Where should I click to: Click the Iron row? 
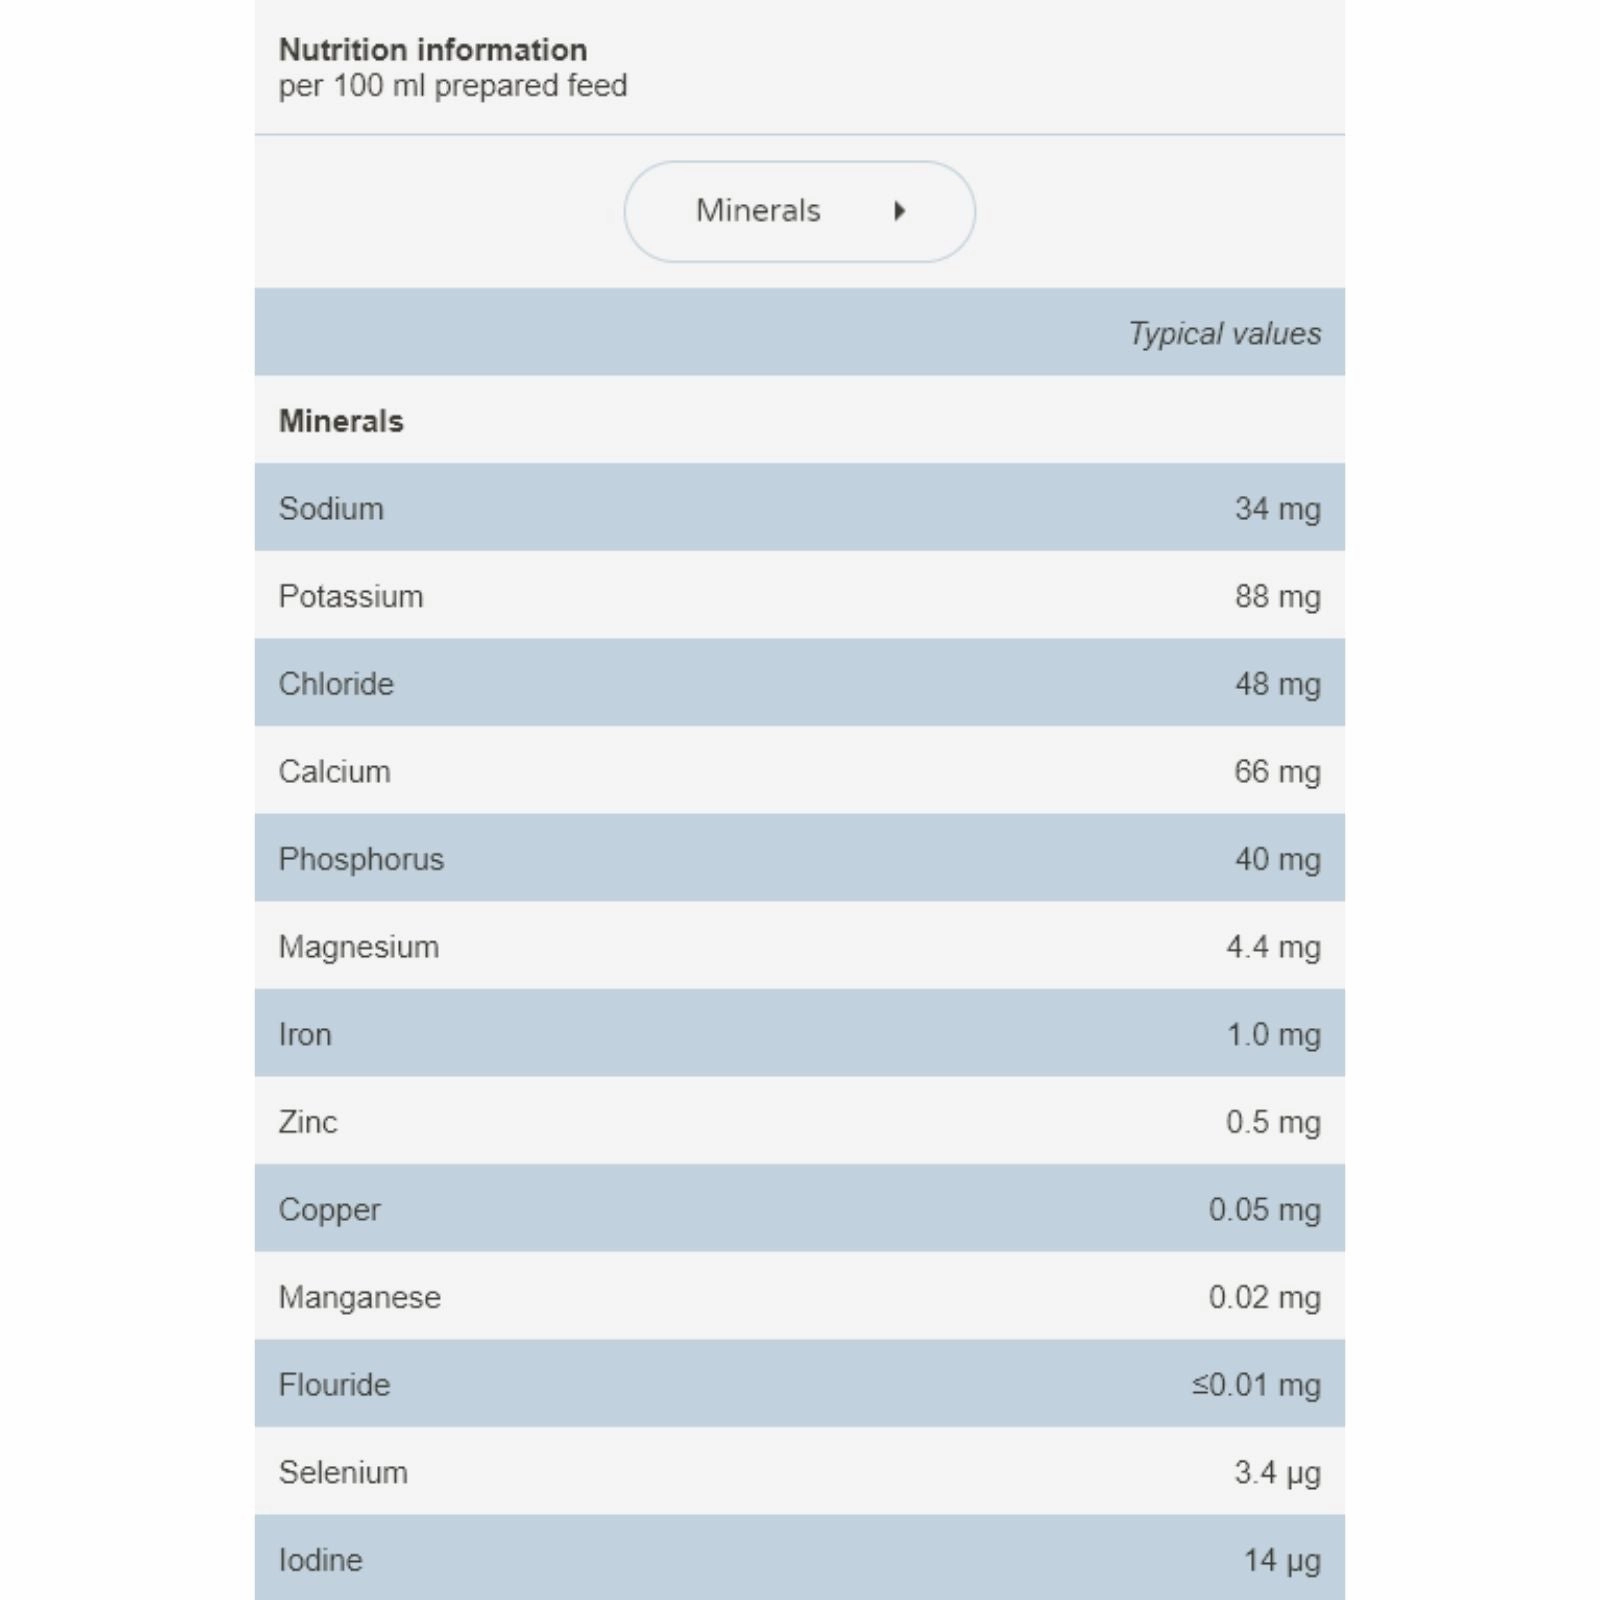799,1033
